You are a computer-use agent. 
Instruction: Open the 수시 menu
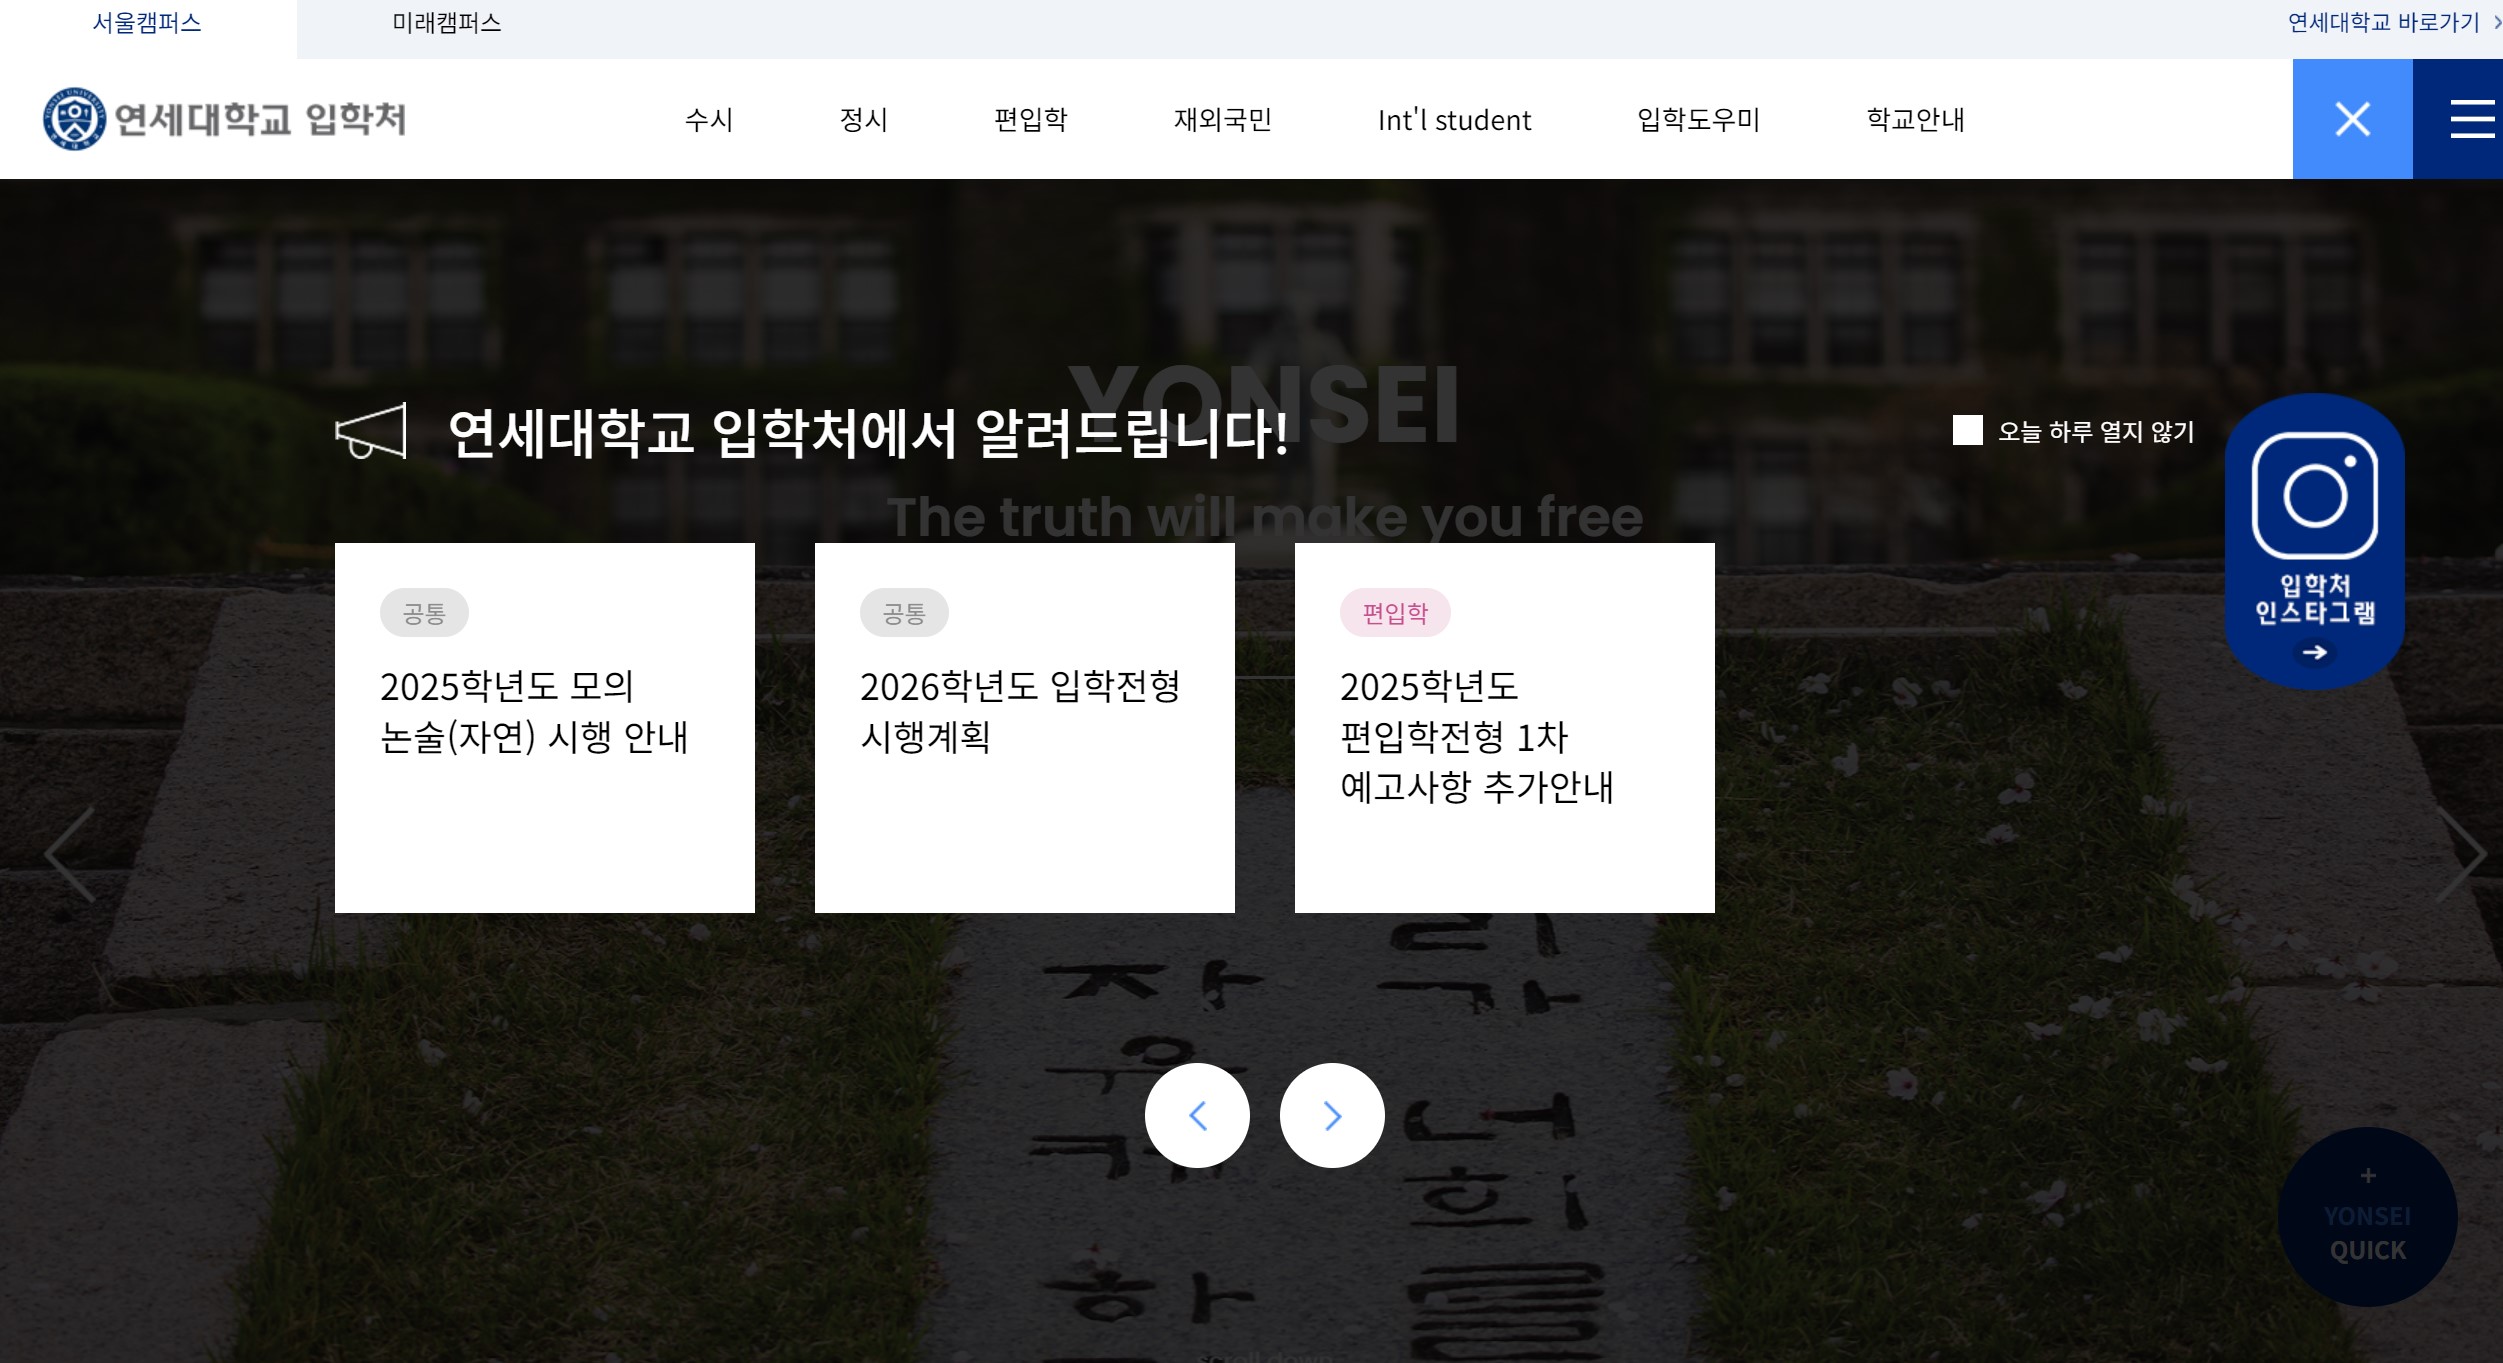[x=709, y=120]
